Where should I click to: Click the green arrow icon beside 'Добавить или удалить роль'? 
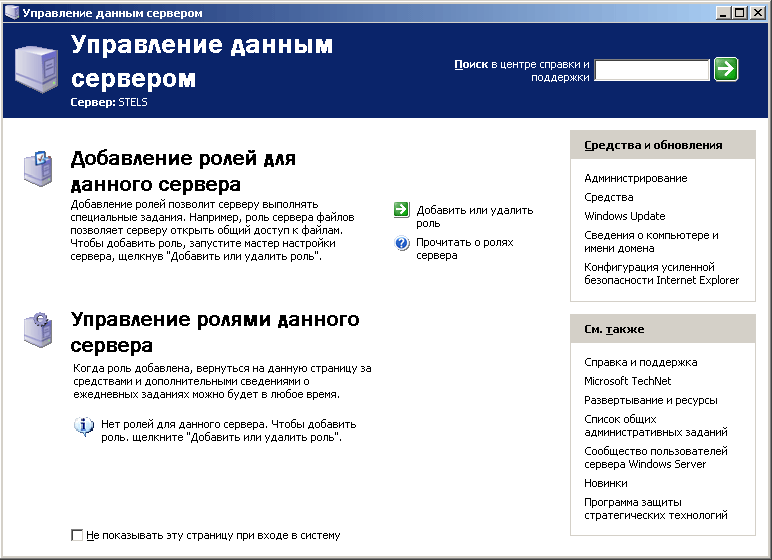point(401,209)
